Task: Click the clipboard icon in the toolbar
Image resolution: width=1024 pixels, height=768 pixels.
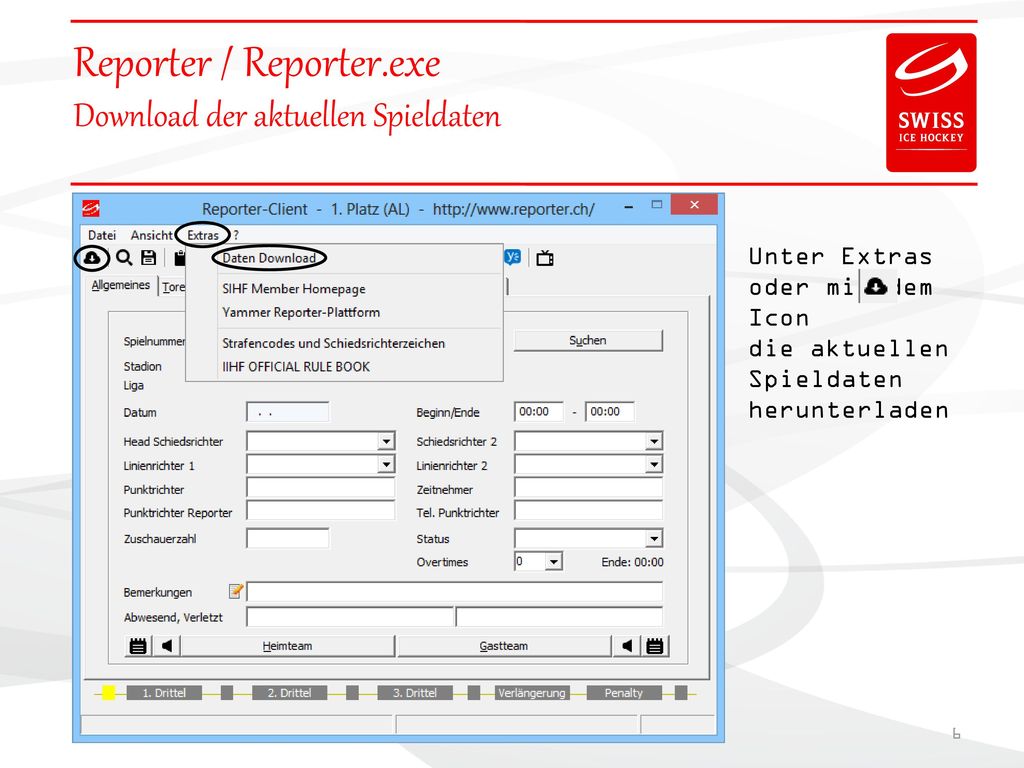Action: [x=180, y=258]
